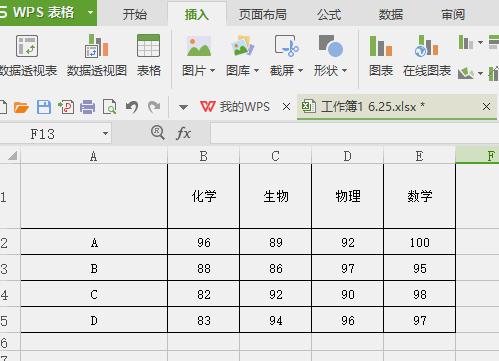Print the workbook using printer icon
499x361 pixels.
88,107
